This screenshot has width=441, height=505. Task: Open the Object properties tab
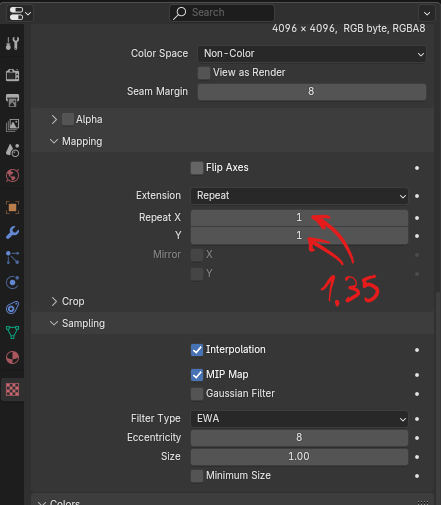pyautogui.click(x=12, y=207)
